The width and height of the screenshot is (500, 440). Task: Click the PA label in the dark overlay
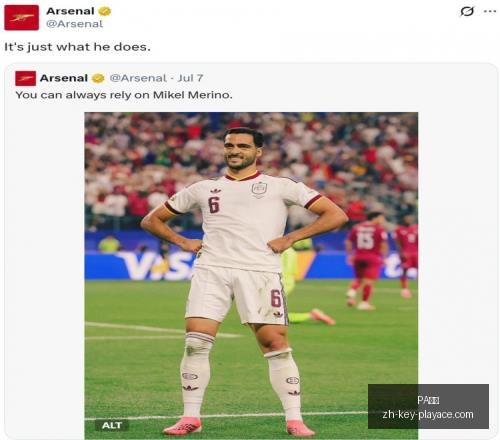click(428, 400)
